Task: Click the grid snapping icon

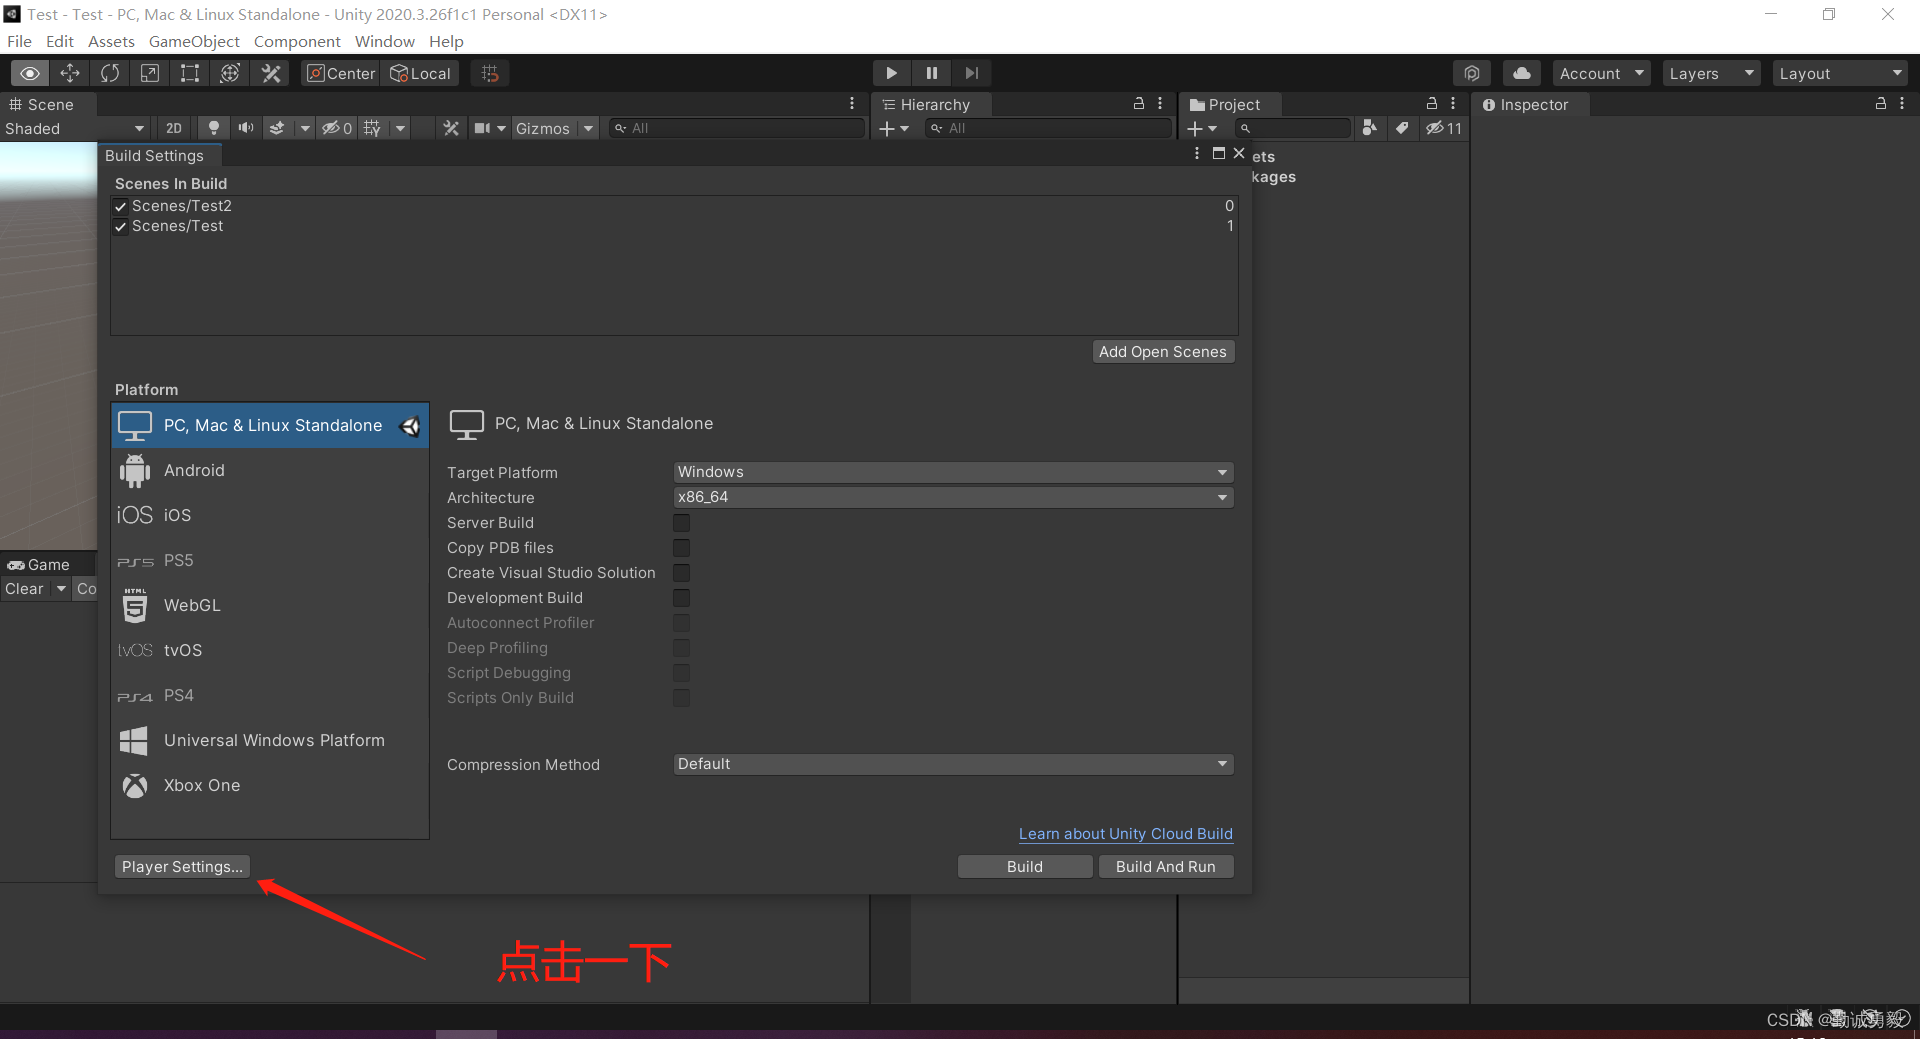Action: pos(490,73)
